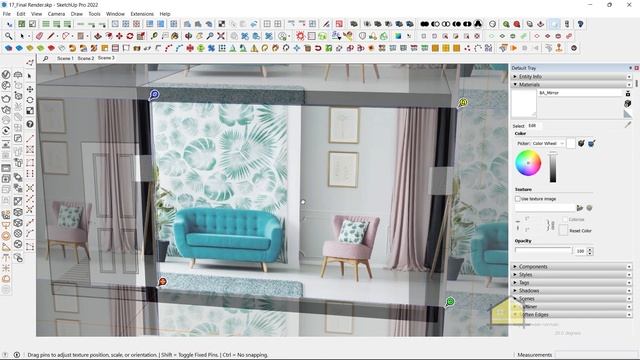Switch to the Scene 1 tab

pos(65,58)
